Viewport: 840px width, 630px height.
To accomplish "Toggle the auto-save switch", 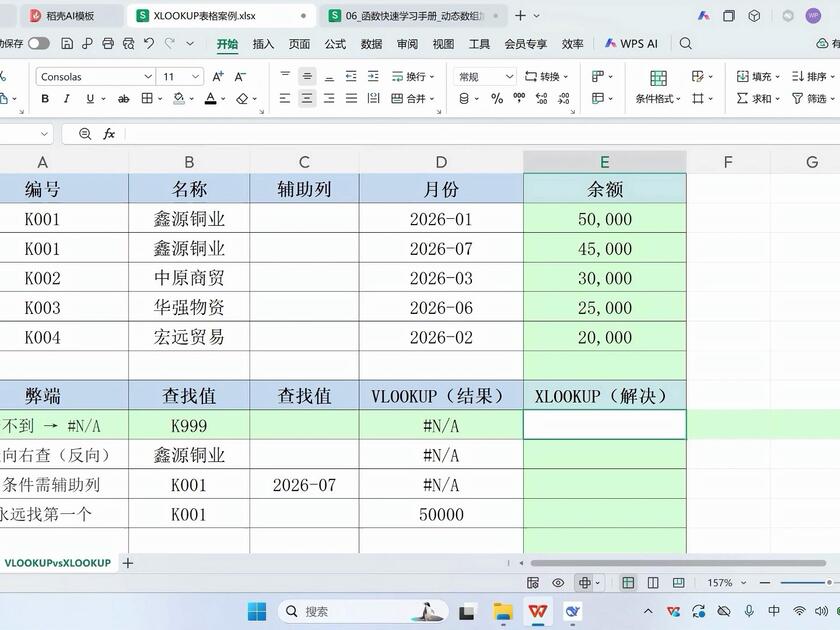I will pos(39,44).
